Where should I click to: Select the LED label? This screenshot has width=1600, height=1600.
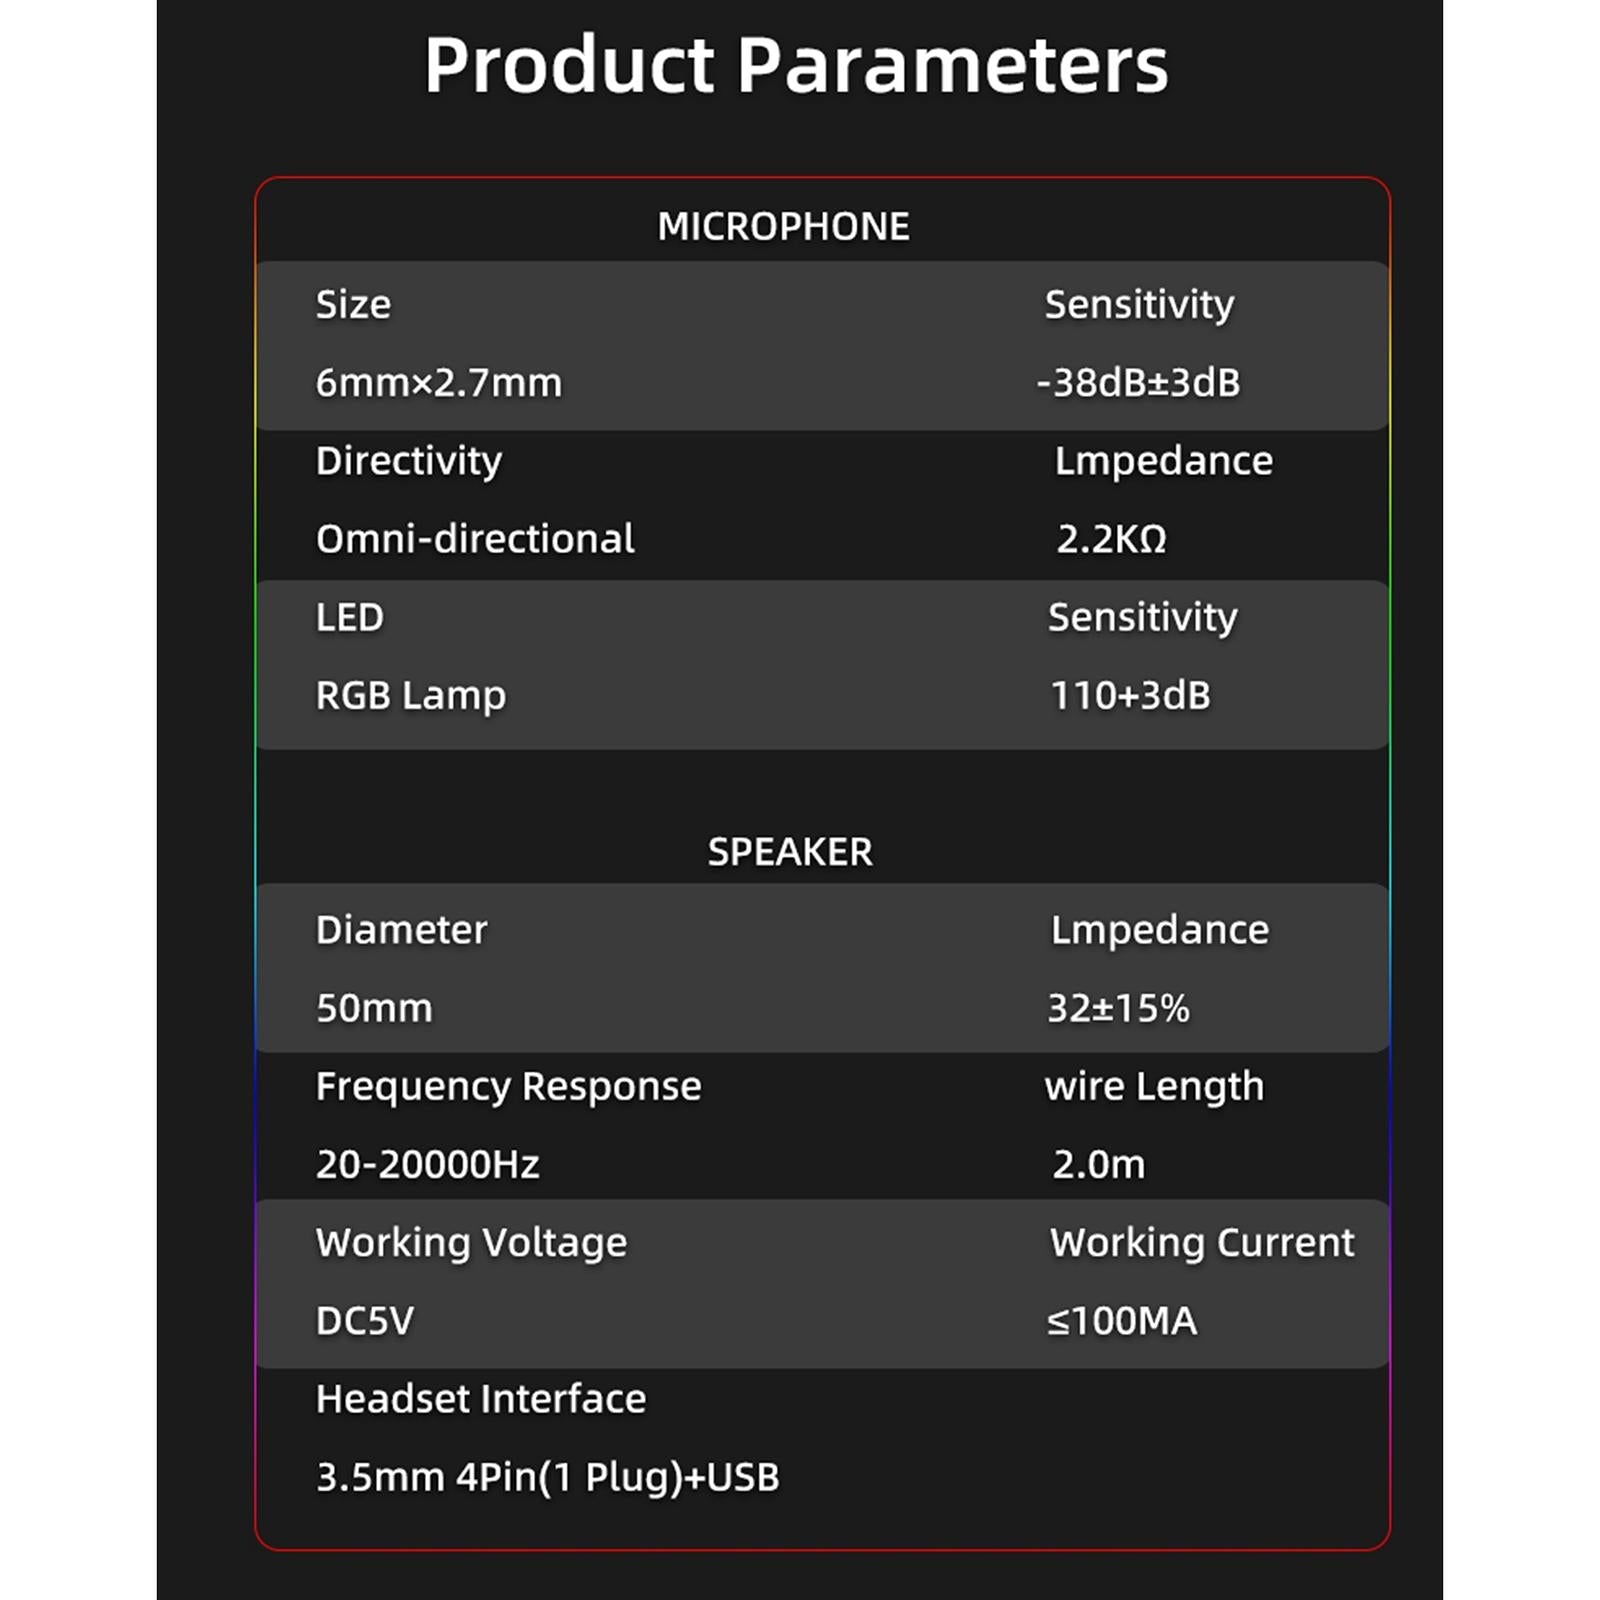349,617
